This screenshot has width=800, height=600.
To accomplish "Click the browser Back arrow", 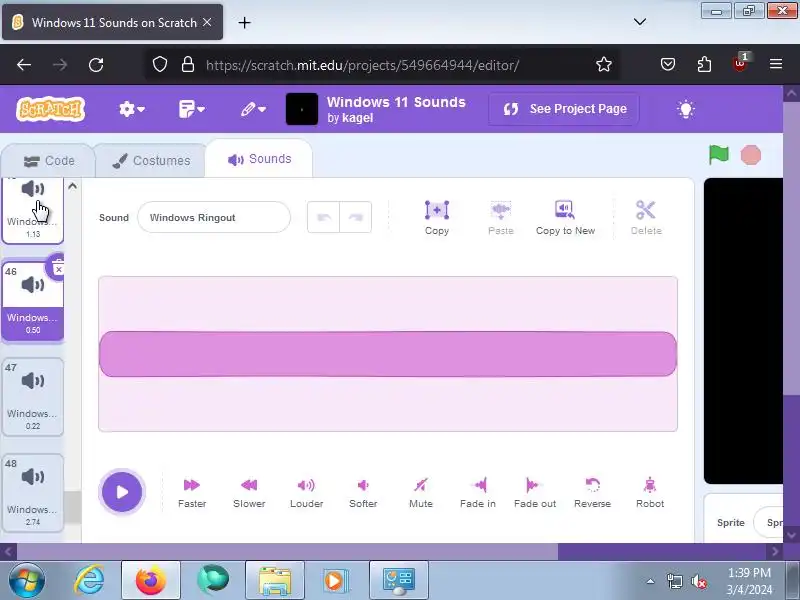I will pyautogui.click(x=24, y=65).
